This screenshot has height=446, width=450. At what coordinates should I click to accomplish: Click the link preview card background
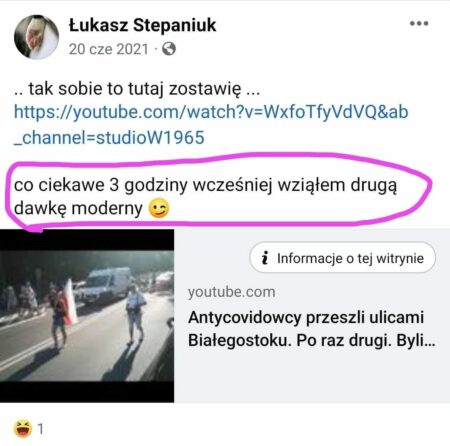pyautogui.click(x=312, y=375)
